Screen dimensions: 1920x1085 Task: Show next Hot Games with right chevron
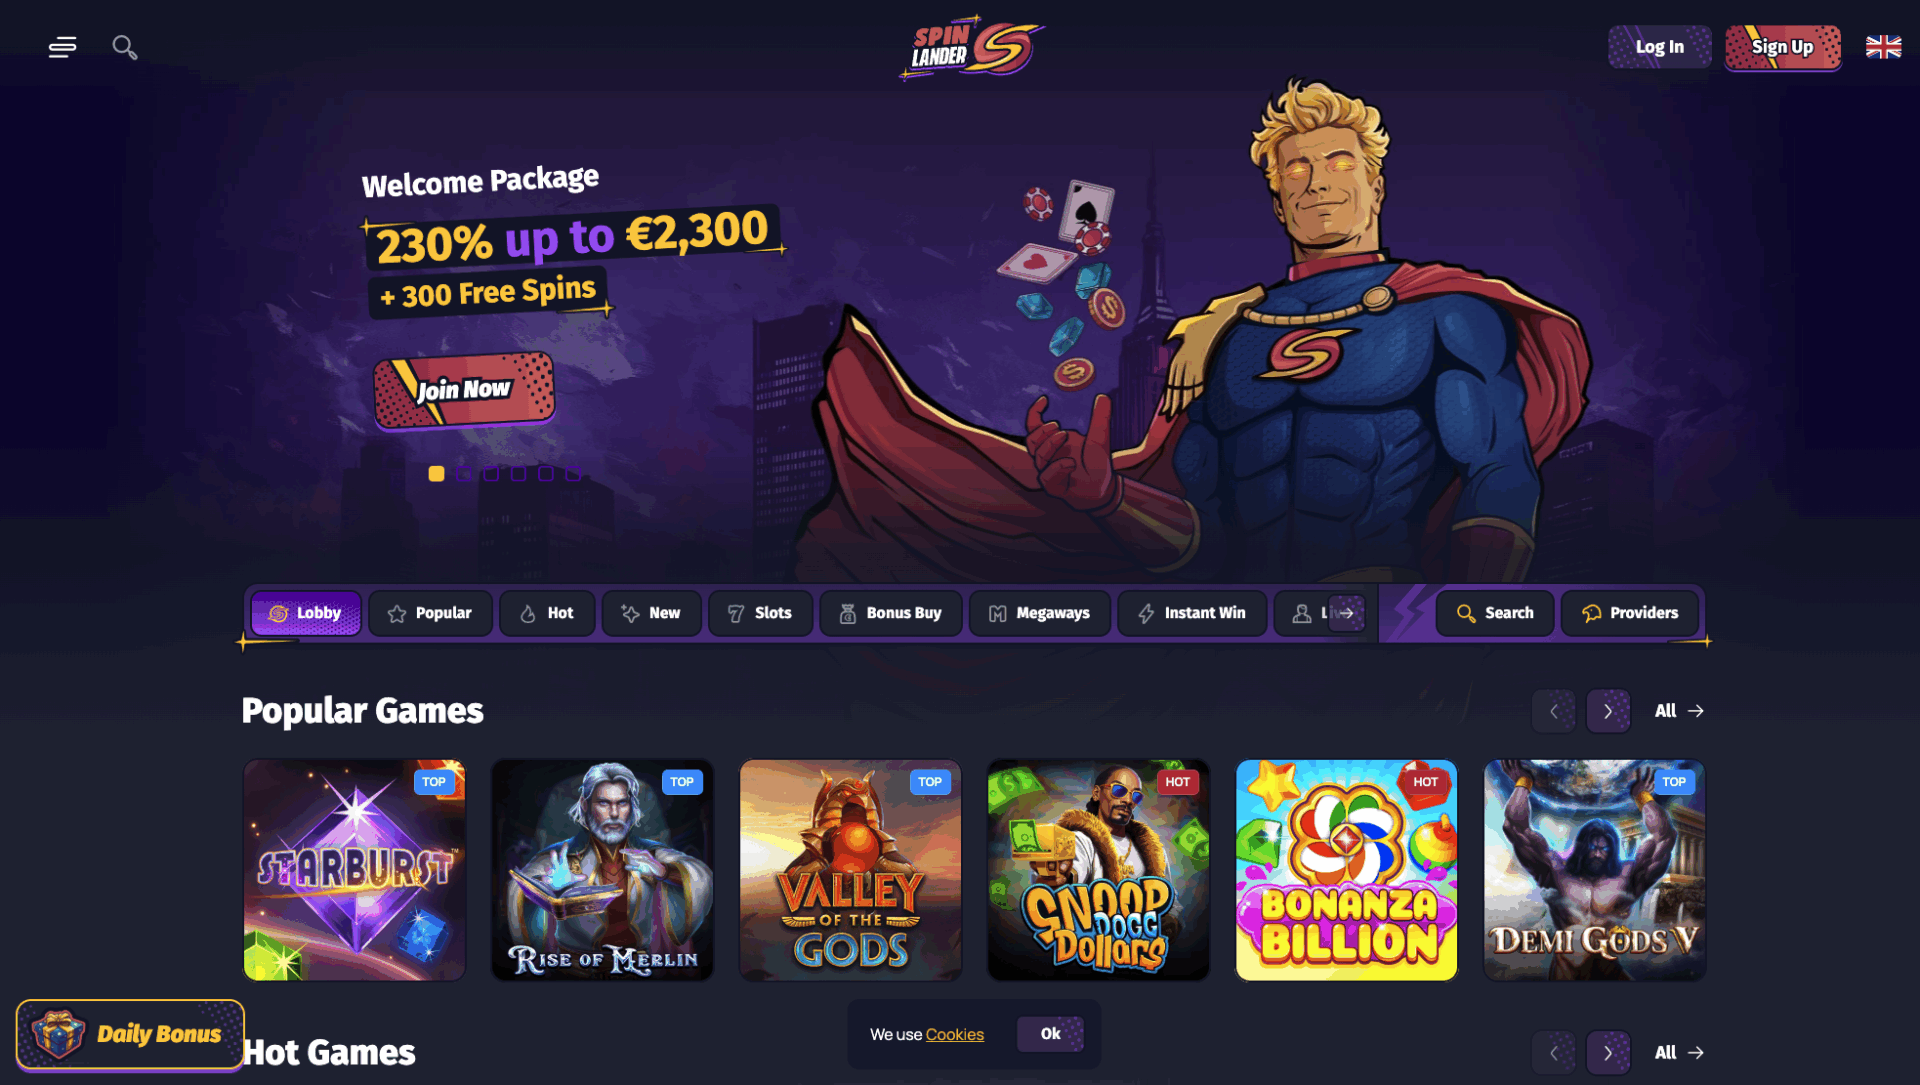tap(1608, 1052)
